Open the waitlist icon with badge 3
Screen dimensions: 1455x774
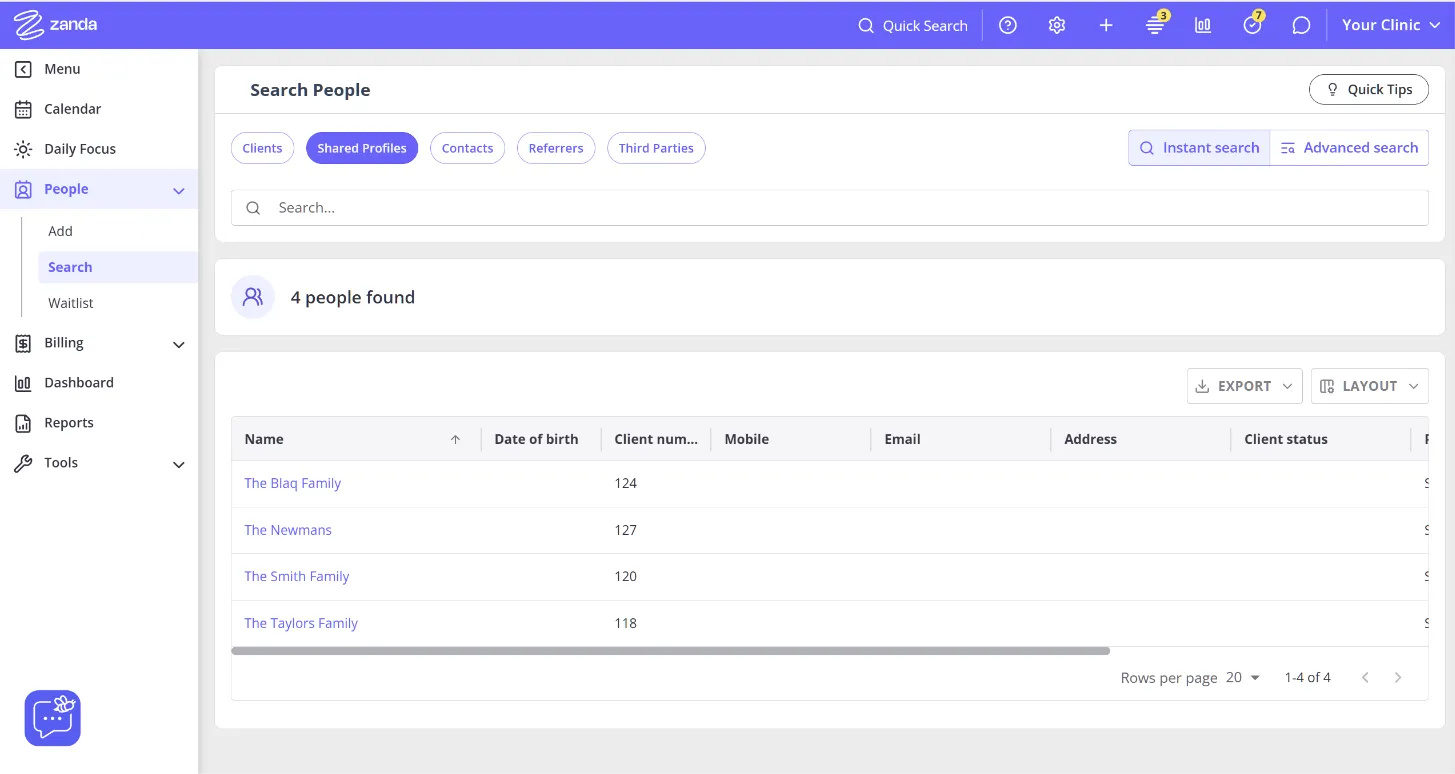coord(1155,25)
